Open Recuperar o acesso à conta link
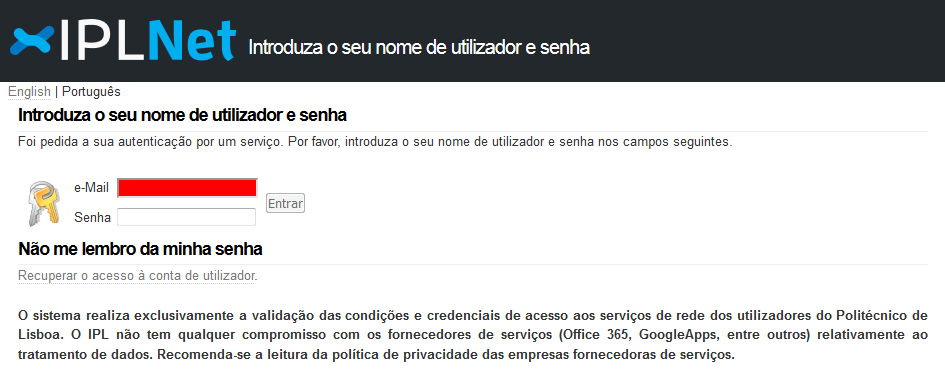The width and height of the screenshot is (945, 385). click(x=137, y=276)
